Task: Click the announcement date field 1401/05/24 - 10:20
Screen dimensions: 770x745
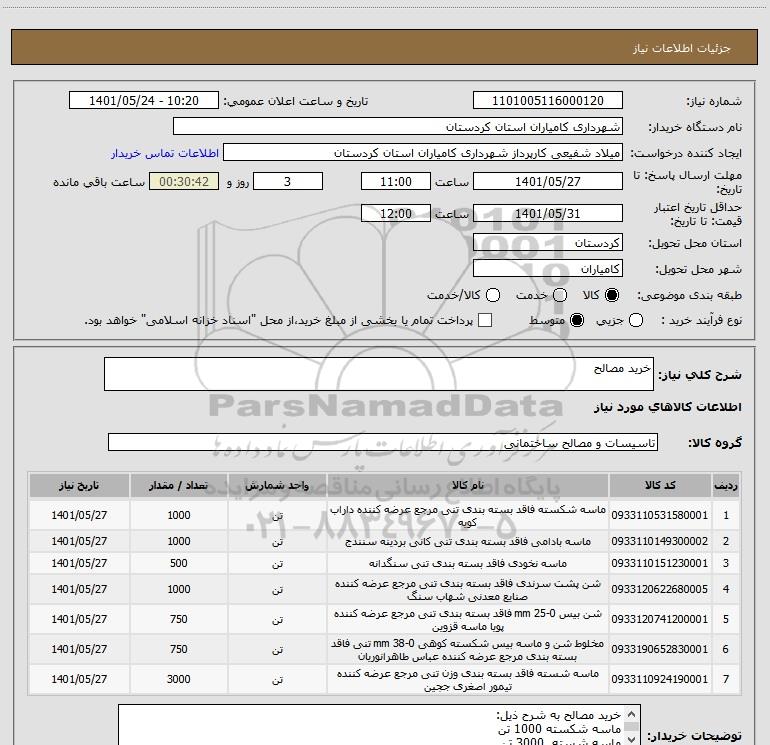Action: click(144, 101)
